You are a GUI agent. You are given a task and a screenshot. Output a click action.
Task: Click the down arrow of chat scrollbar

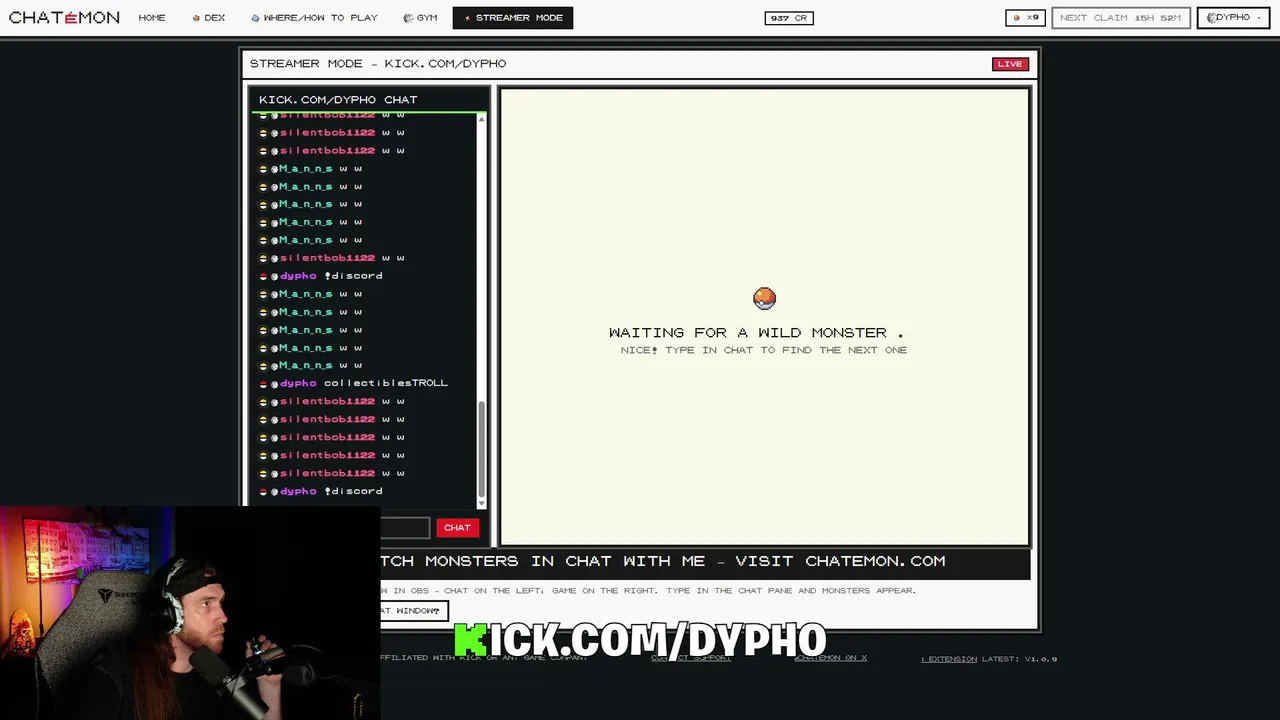[x=481, y=503]
